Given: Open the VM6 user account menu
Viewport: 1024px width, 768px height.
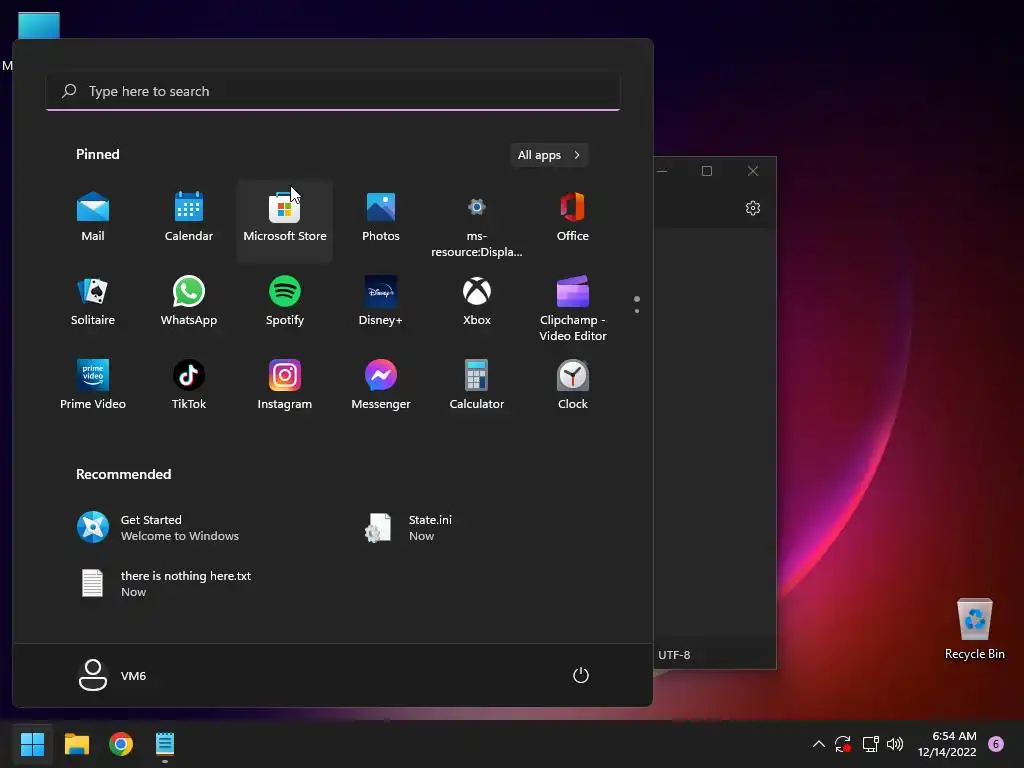Looking at the screenshot, I should (112, 675).
